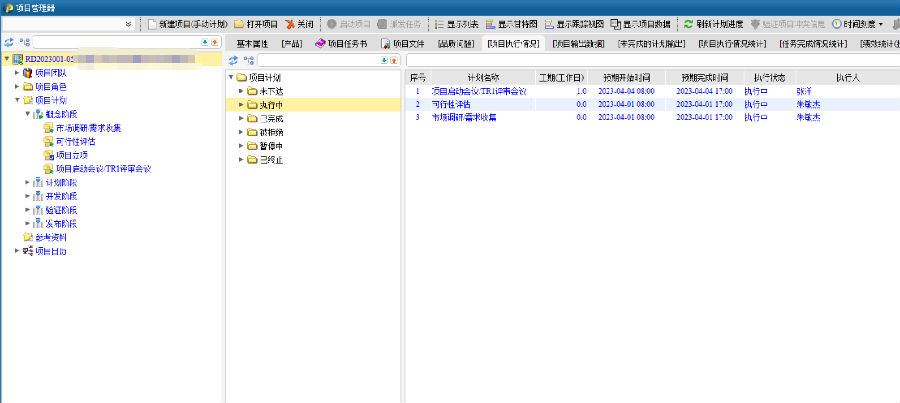Screen dimensions: 900x403
Task: Click the blue down-arrow in the middle panel search box
Action: click(x=385, y=60)
